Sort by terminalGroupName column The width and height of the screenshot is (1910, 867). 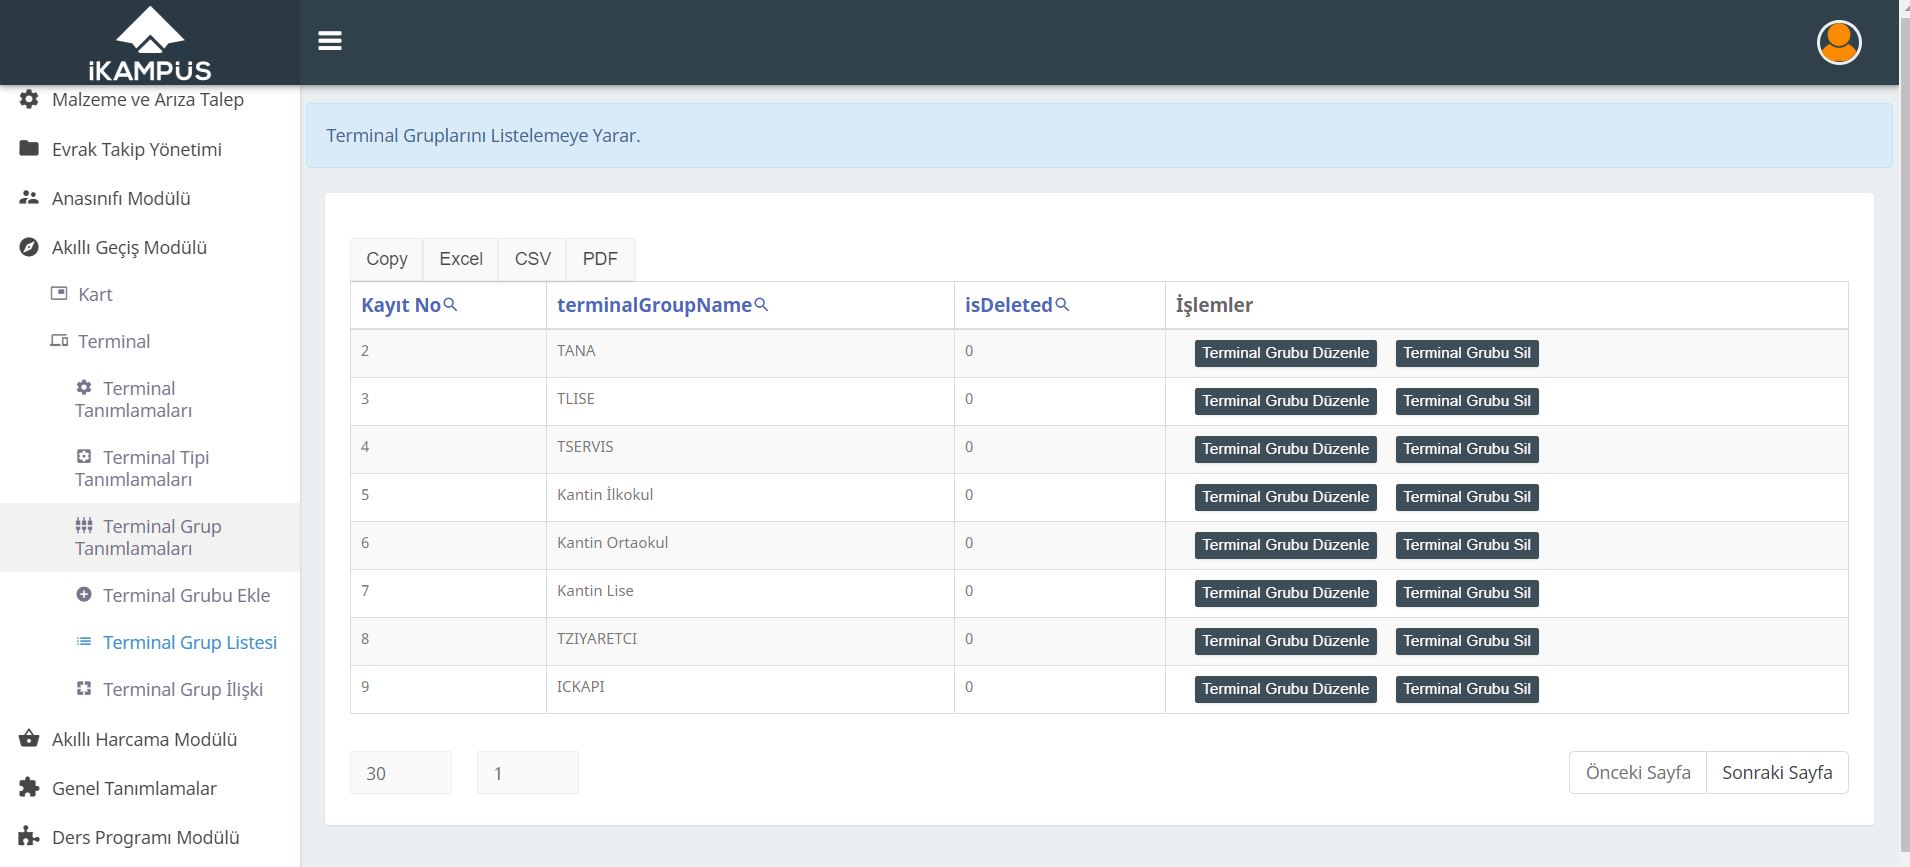pyautogui.click(x=654, y=305)
